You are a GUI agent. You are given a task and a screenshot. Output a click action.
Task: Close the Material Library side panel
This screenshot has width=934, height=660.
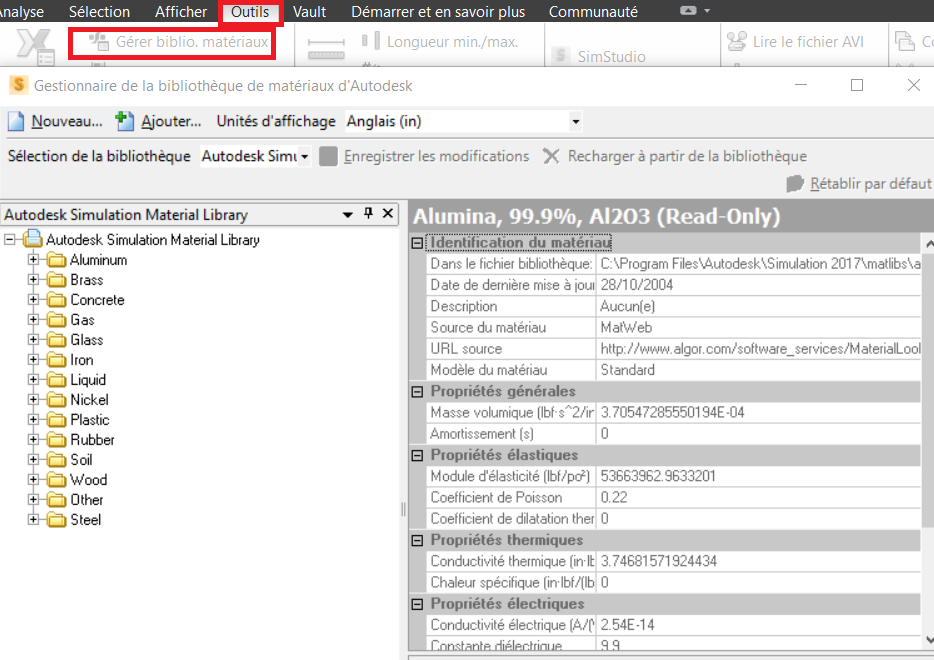388,214
